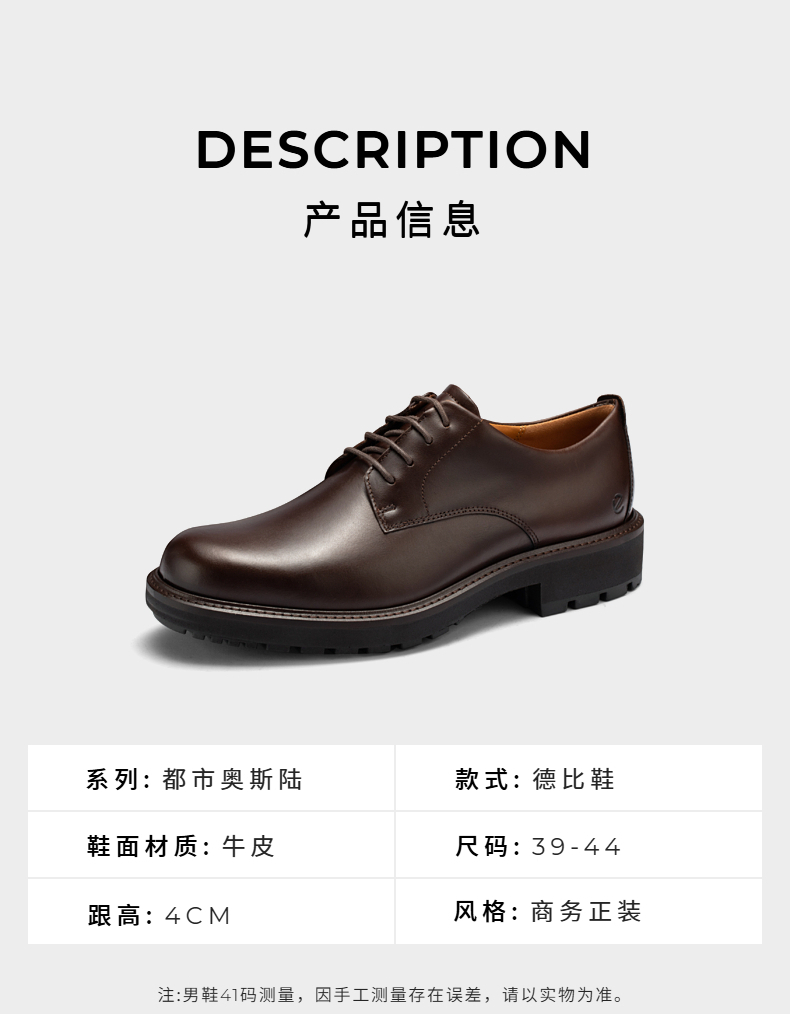Click the 4CM heel height value
Screen dimensions: 790x1014
point(198,916)
